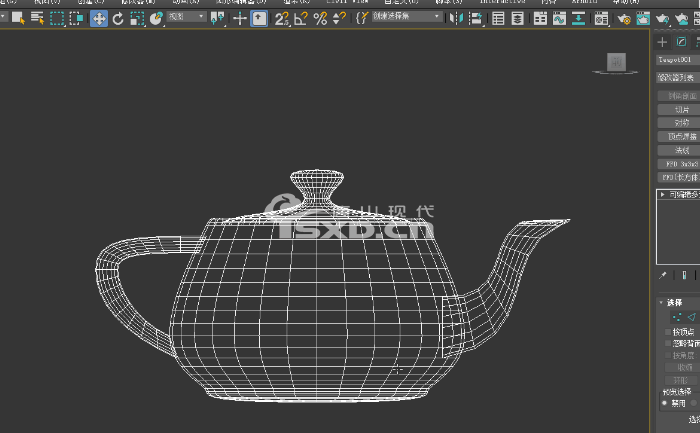Select Vertex sub-object level icon

(x=677, y=317)
